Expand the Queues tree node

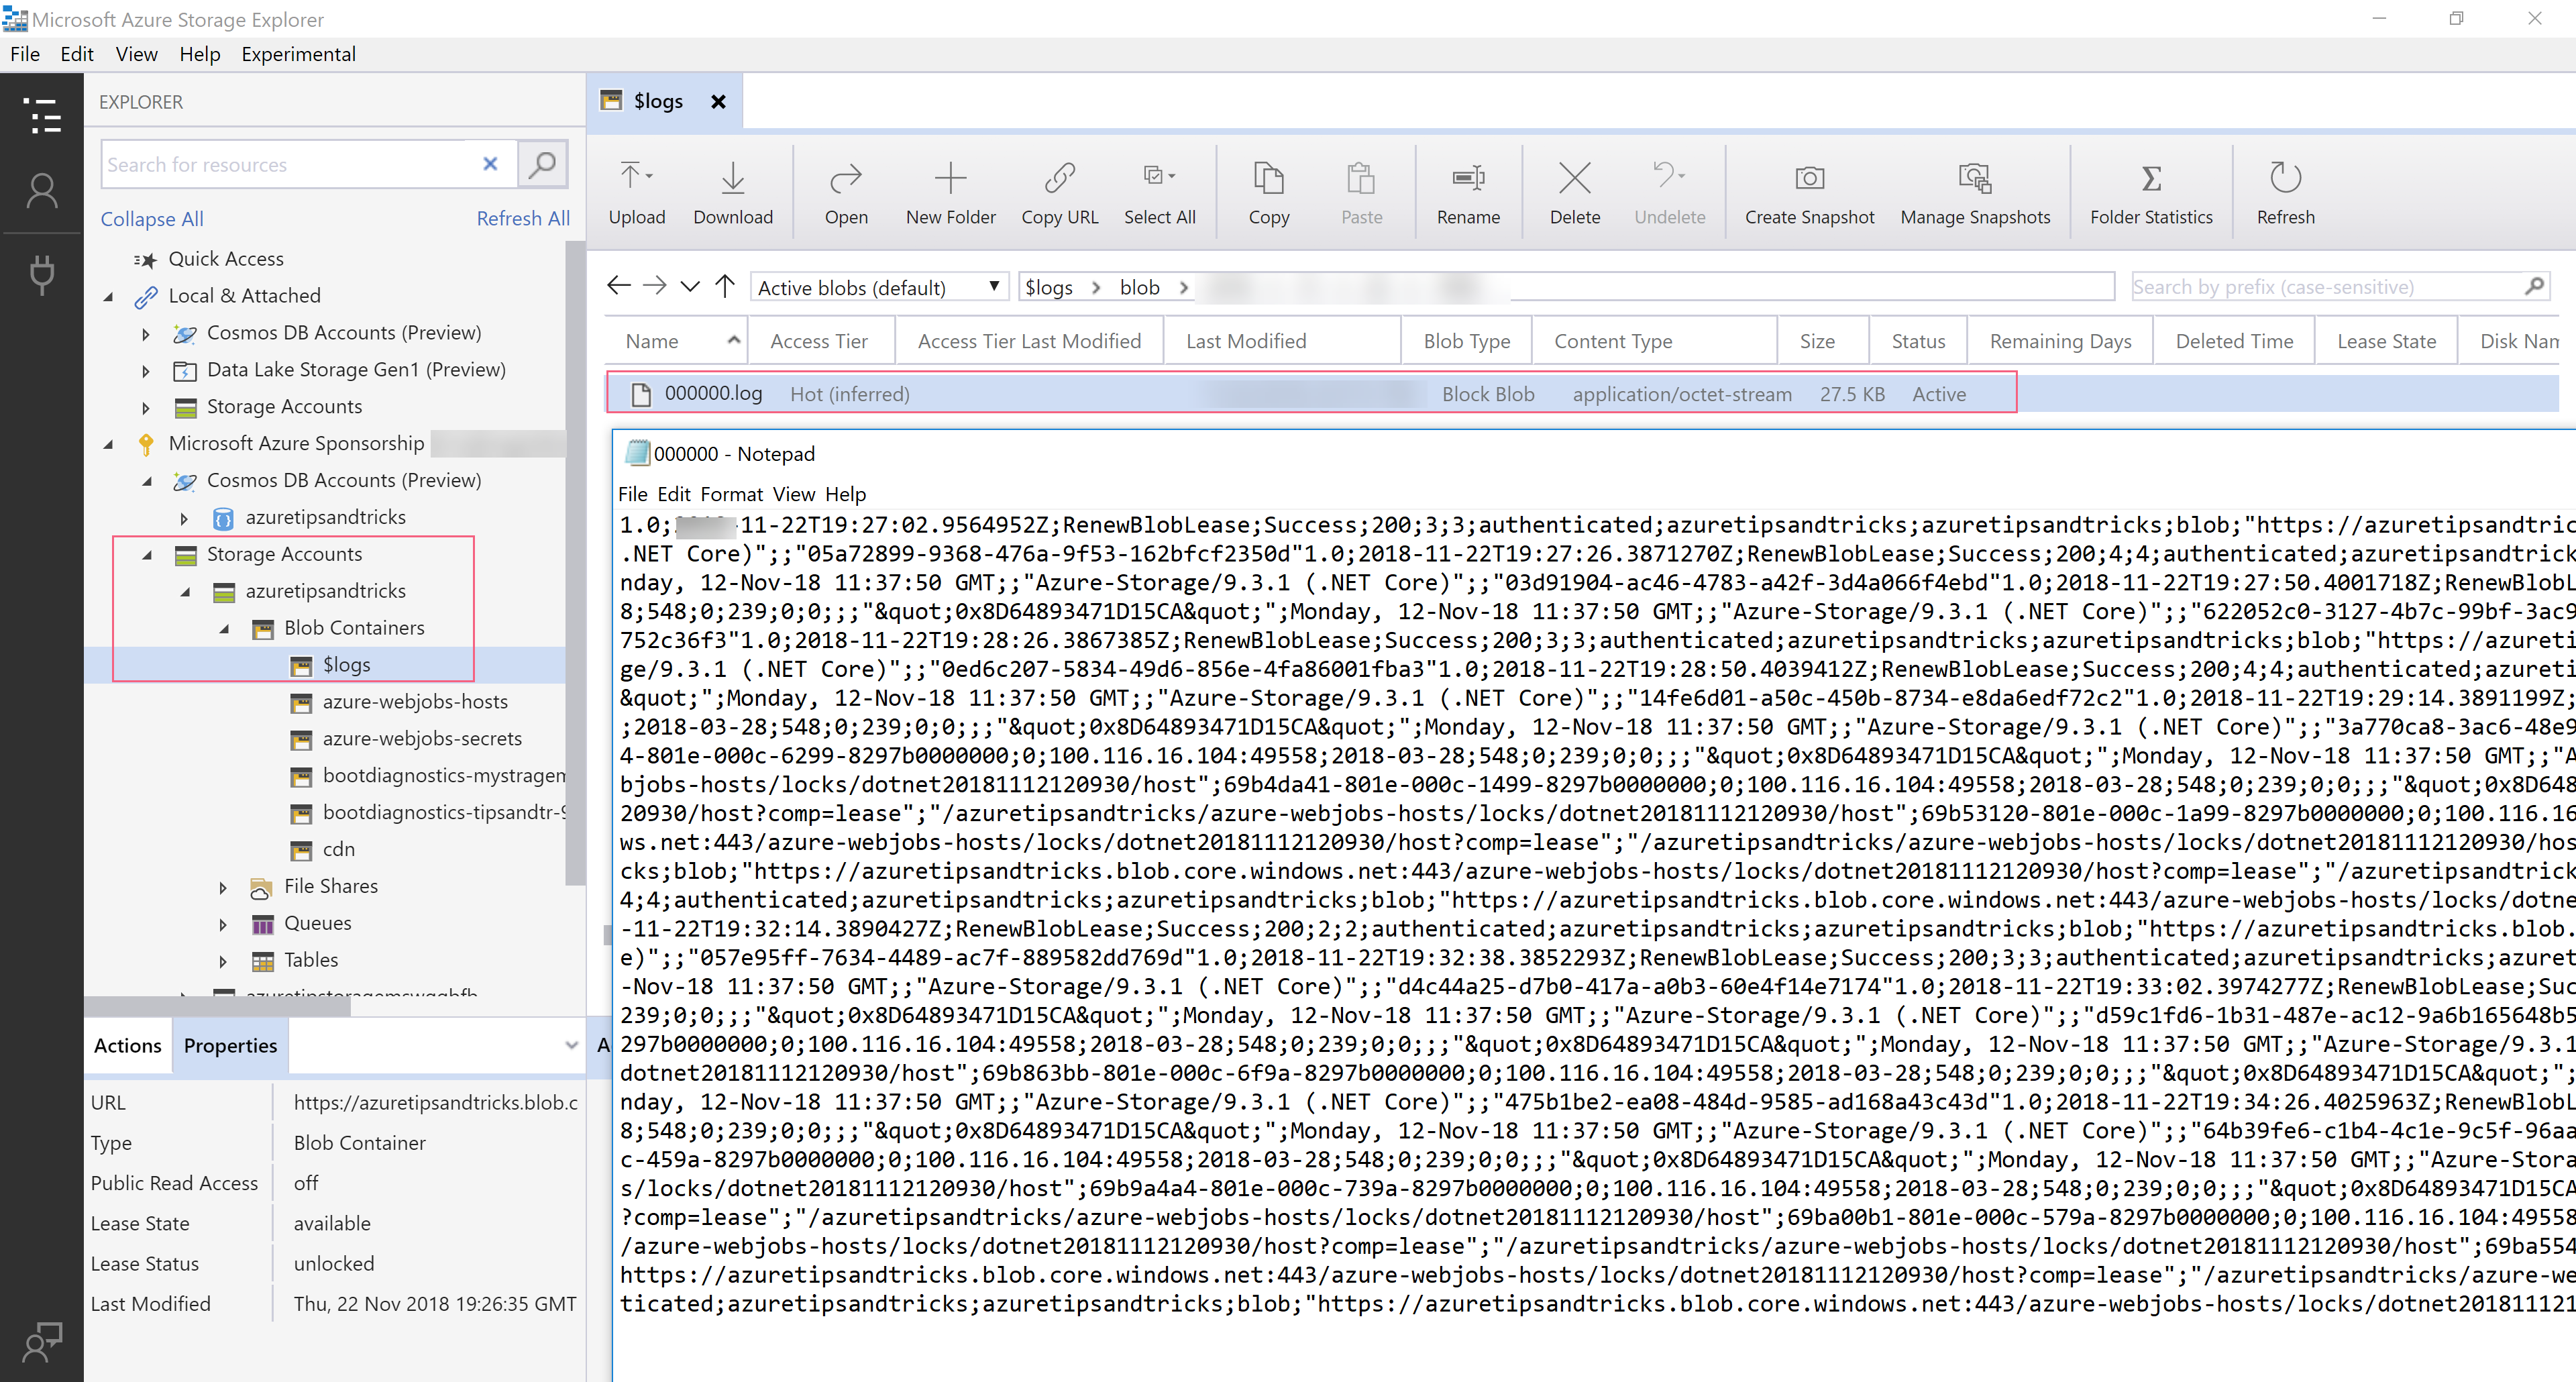point(222,924)
